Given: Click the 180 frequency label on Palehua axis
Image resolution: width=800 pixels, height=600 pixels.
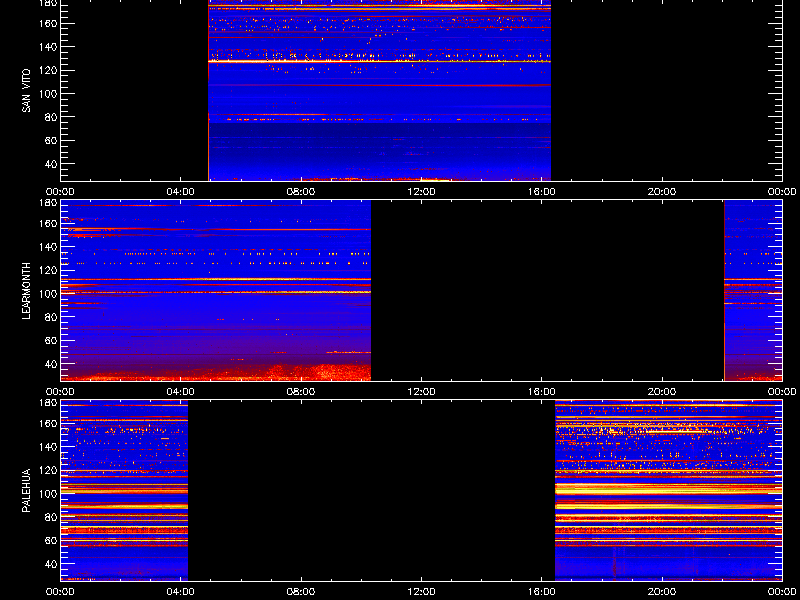Looking at the screenshot, I should [x=48, y=402].
